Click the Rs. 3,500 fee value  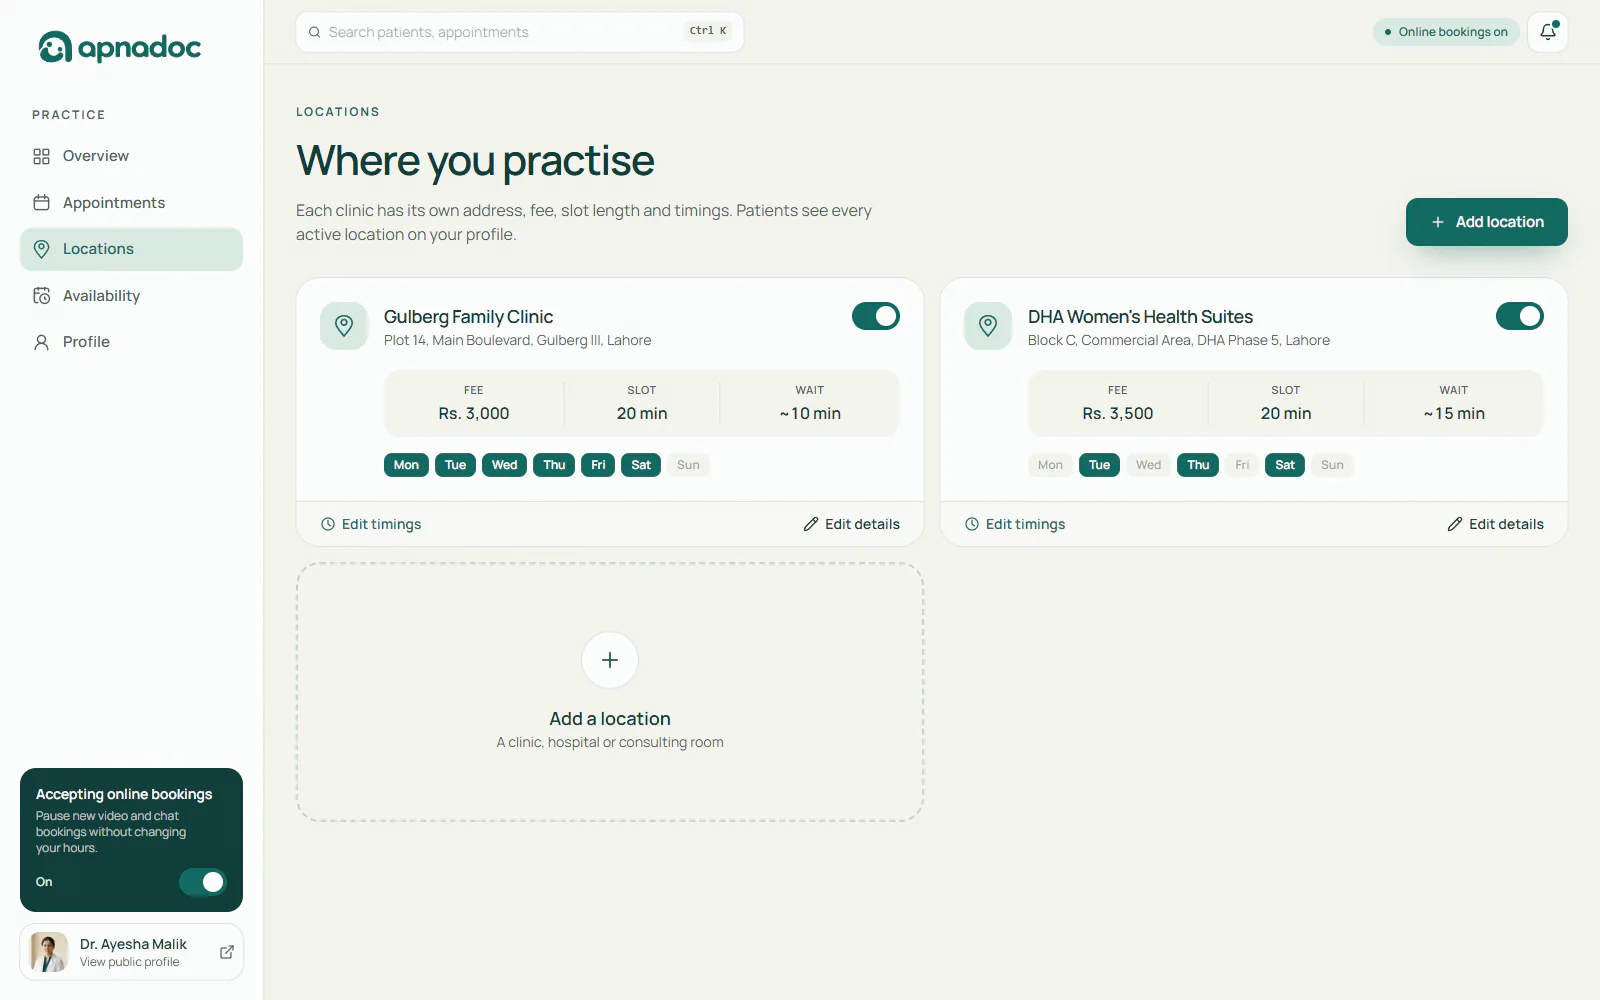click(x=1118, y=414)
